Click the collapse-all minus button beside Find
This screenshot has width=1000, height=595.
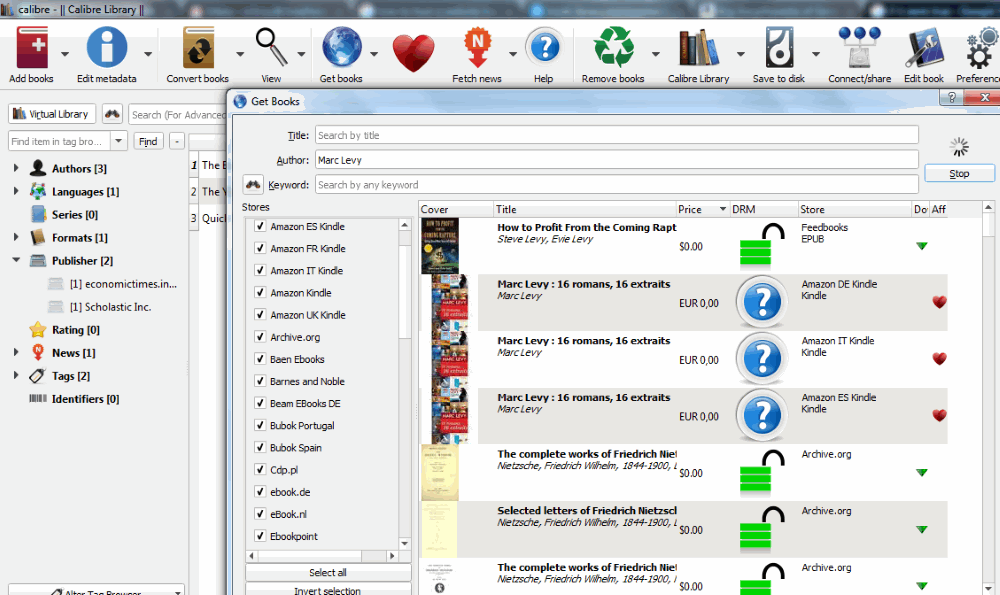177,141
